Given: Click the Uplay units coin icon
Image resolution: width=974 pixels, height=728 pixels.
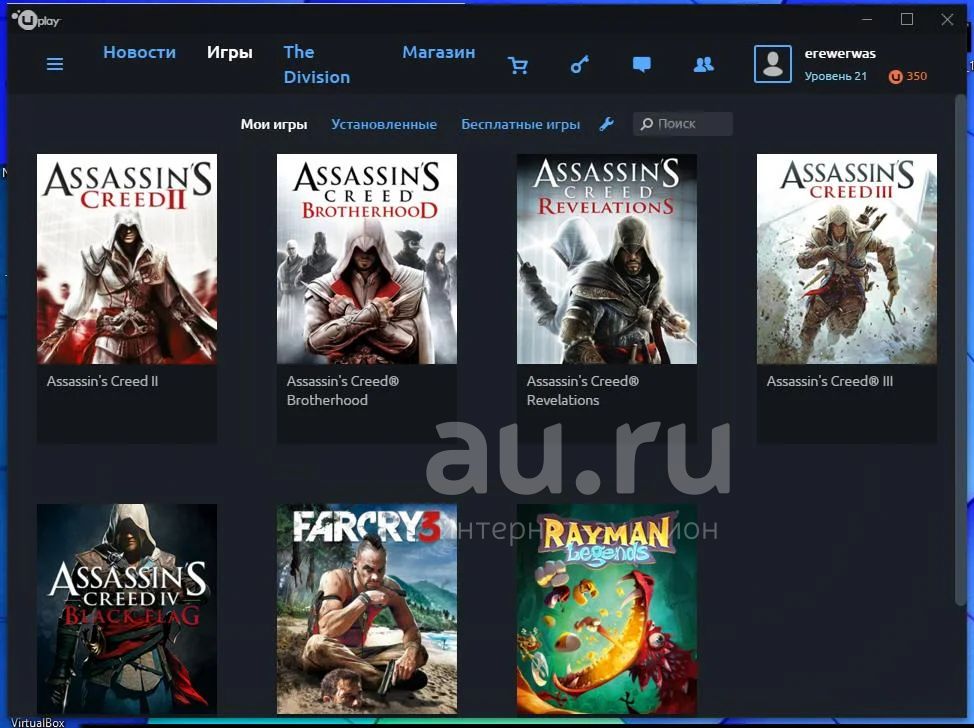Looking at the screenshot, I should (x=895, y=76).
